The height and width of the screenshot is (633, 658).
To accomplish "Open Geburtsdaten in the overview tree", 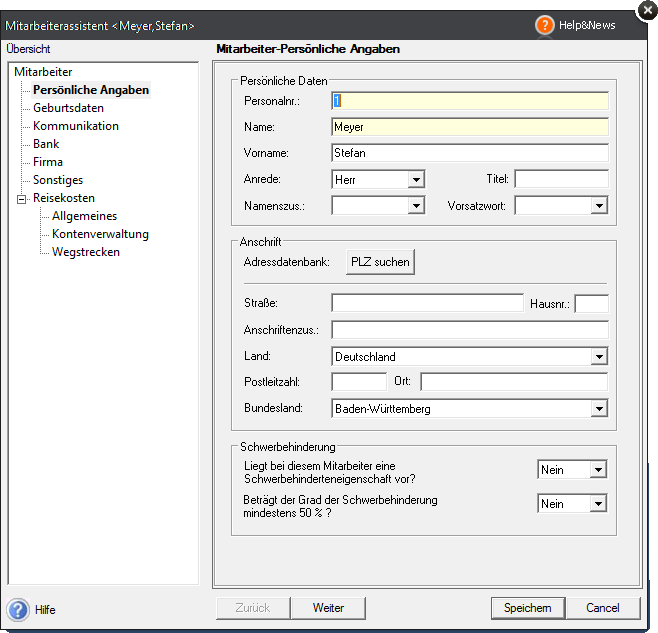I will pos(68,108).
